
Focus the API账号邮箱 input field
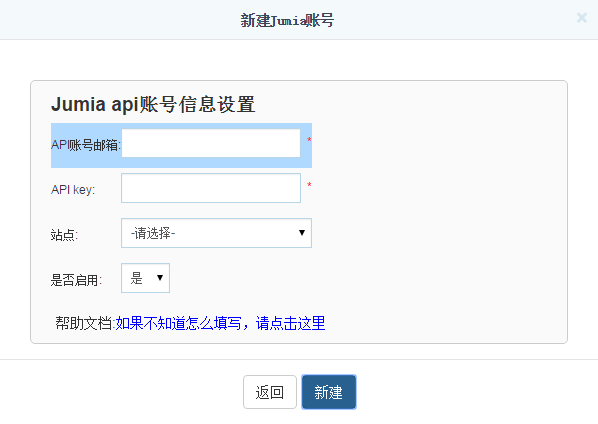[211, 143]
